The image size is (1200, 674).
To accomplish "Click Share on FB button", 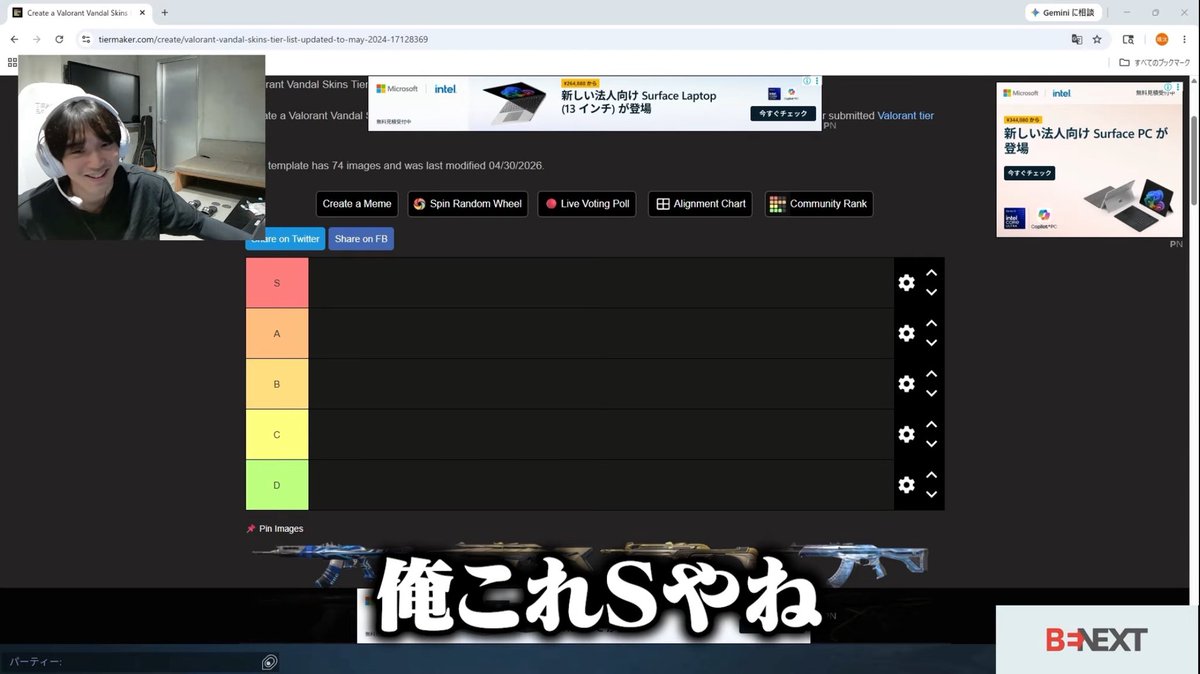I will [x=362, y=239].
